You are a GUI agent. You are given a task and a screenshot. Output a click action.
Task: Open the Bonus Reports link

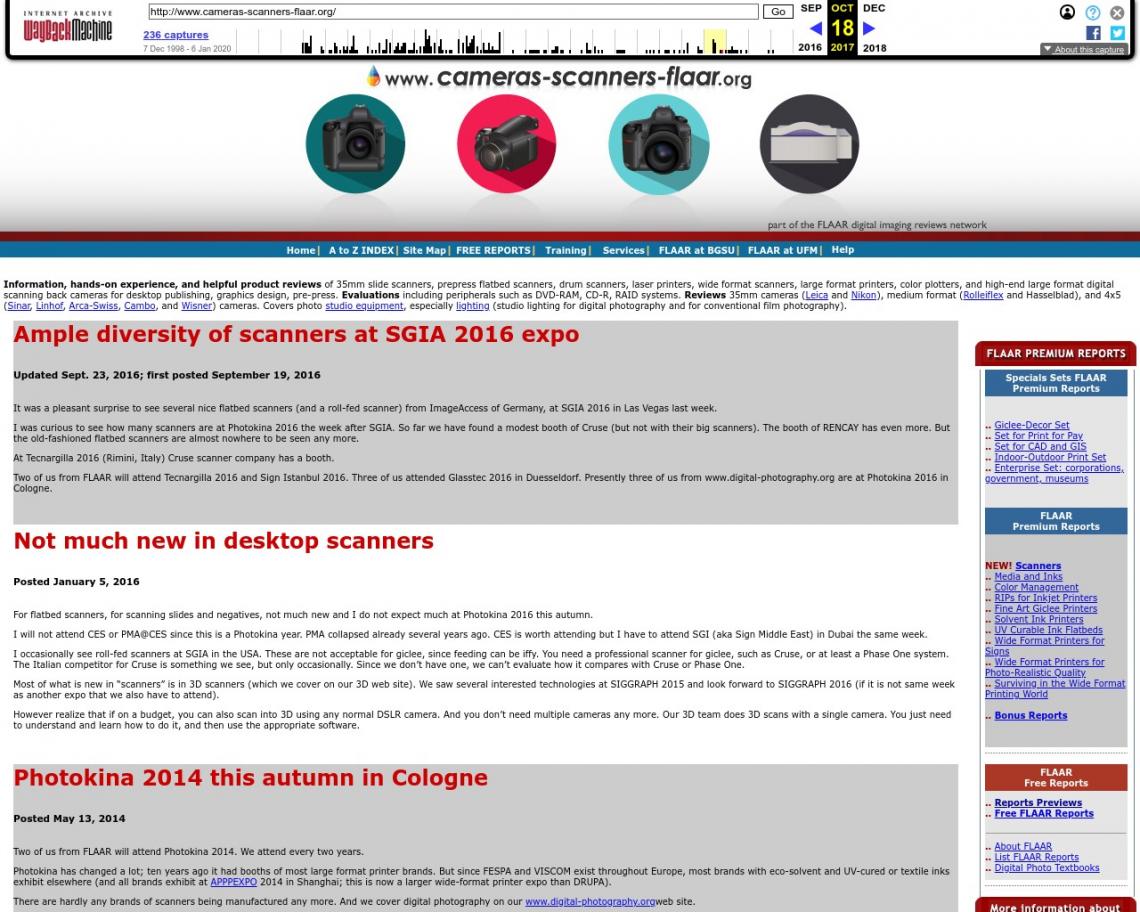(1030, 716)
